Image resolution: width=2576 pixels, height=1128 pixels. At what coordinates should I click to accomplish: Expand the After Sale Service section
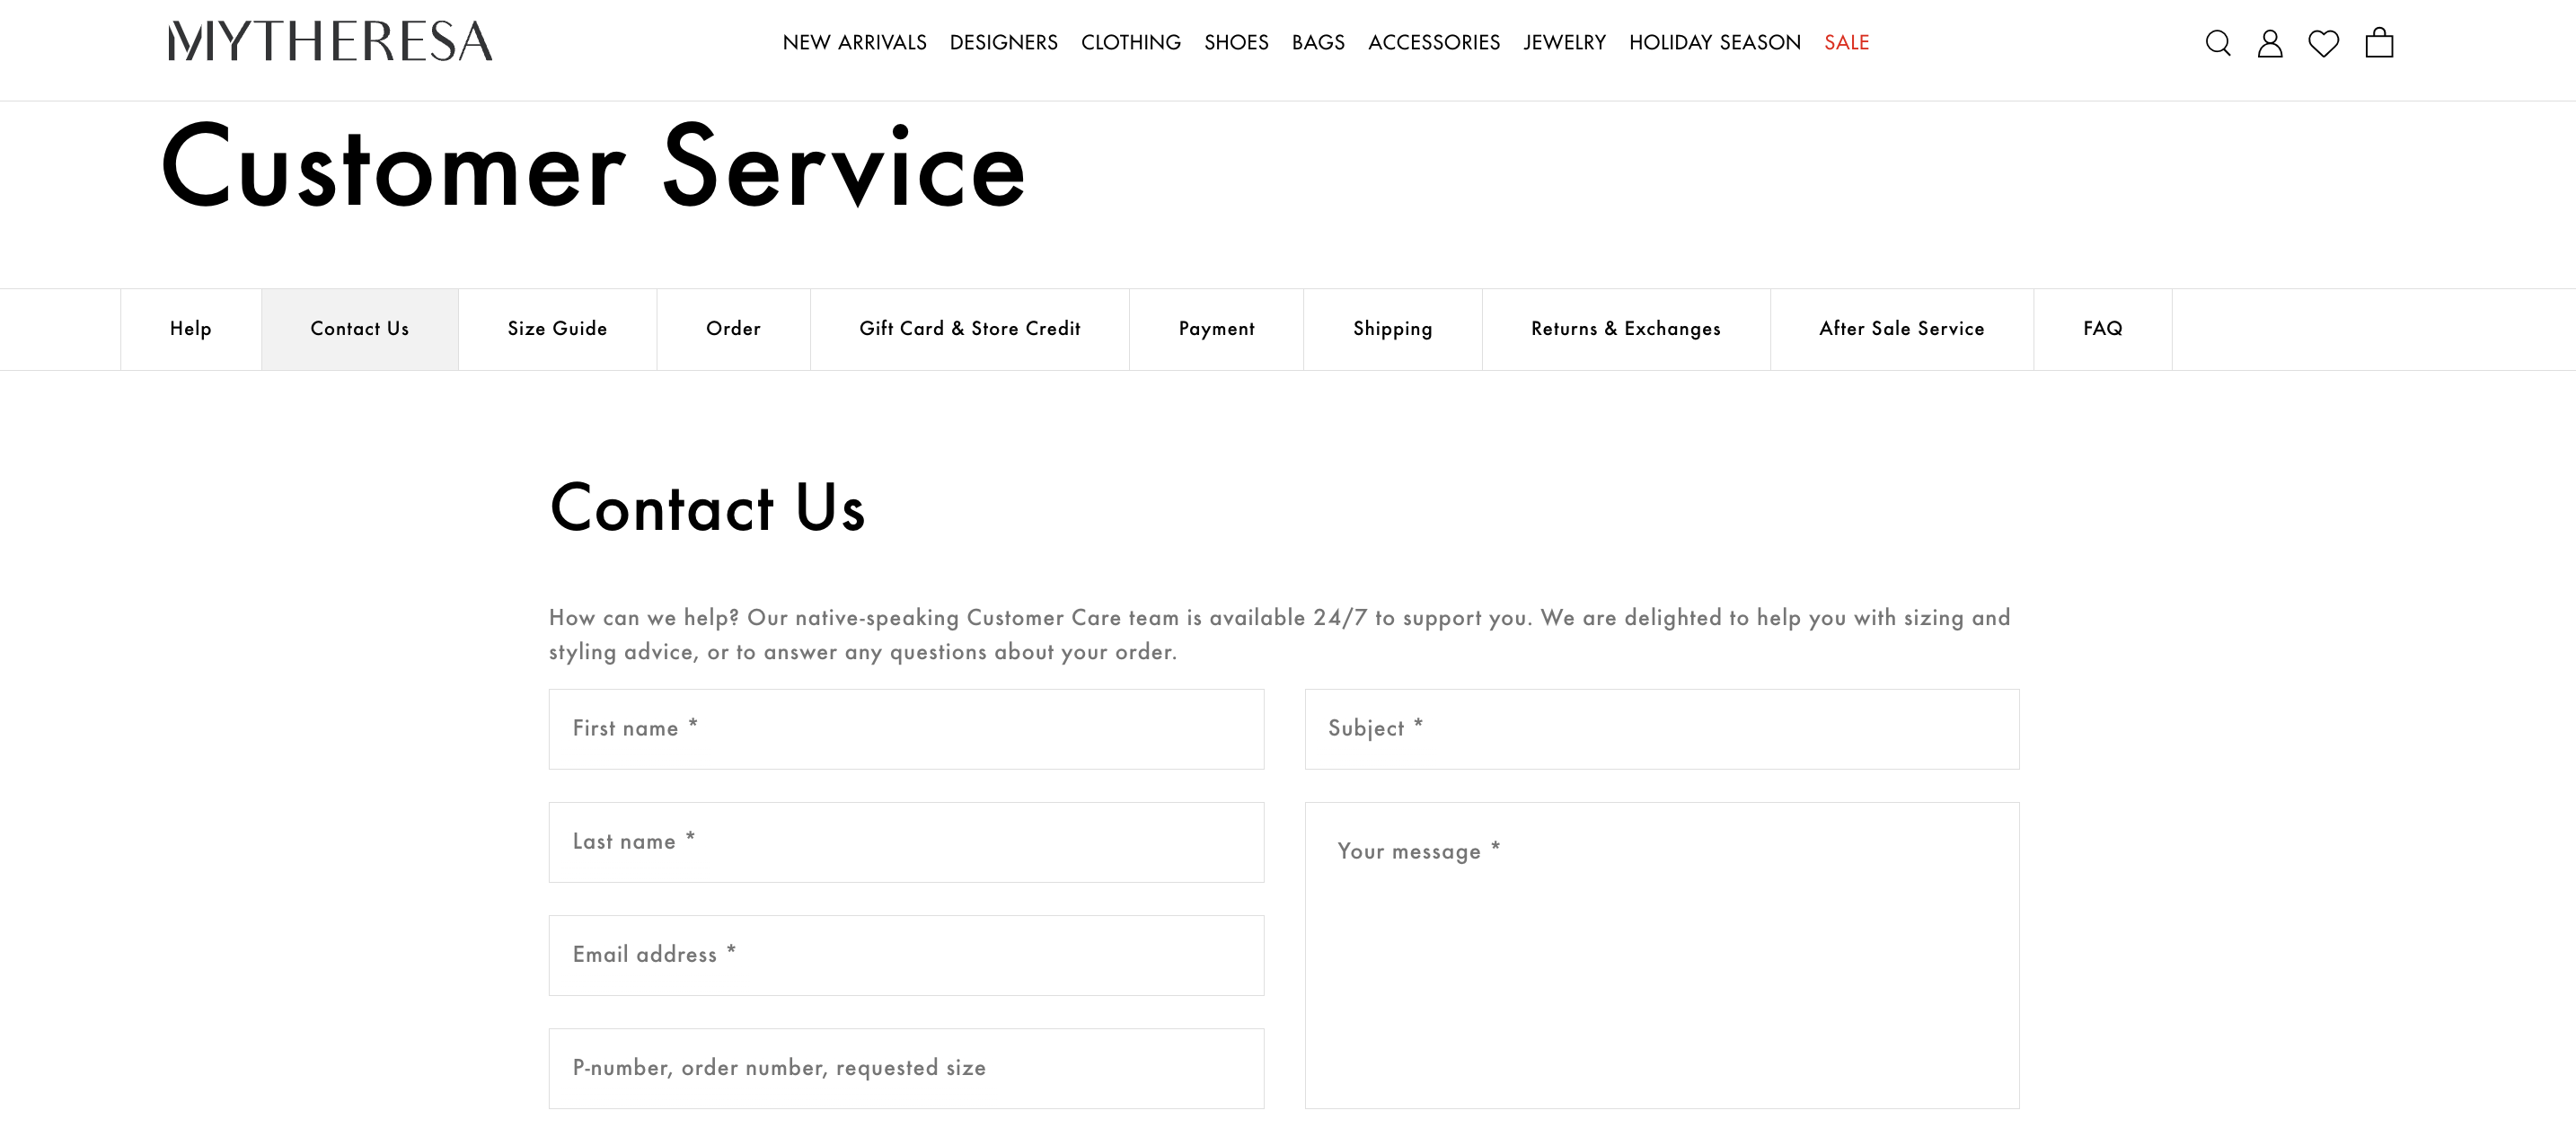1901,329
